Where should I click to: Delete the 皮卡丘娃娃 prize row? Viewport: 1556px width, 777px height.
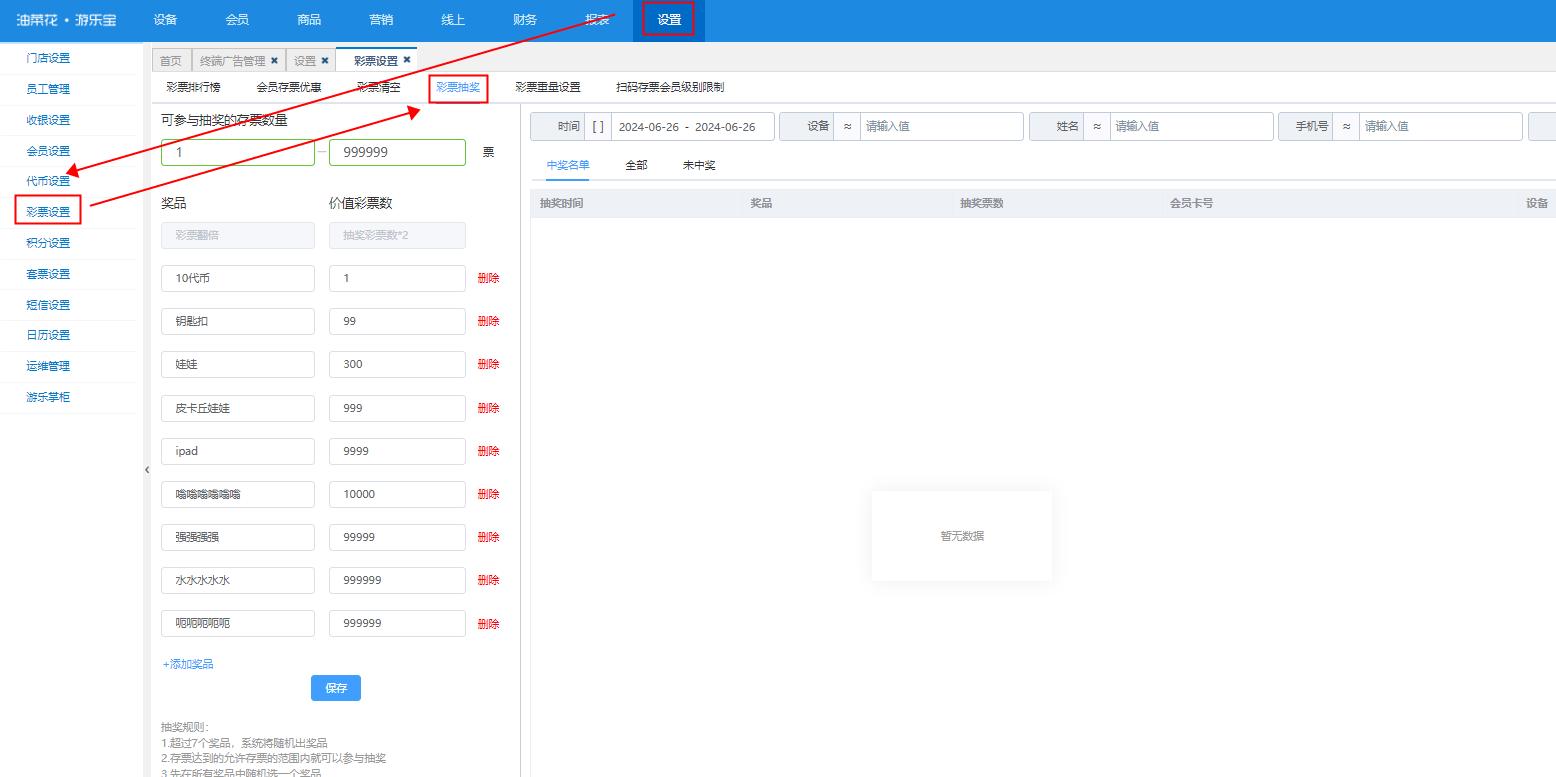point(488,408)
